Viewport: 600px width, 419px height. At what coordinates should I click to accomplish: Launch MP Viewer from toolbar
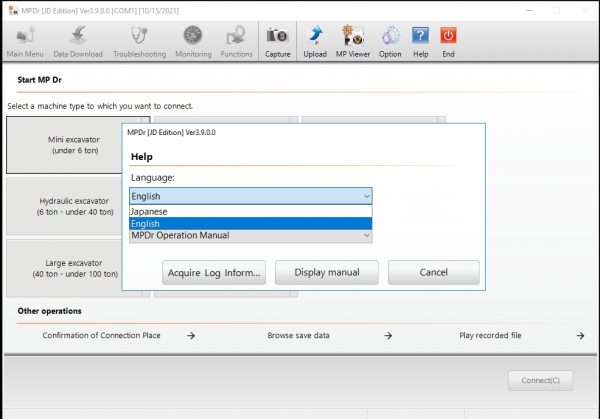pyautogui.click(x=353, y=41)
